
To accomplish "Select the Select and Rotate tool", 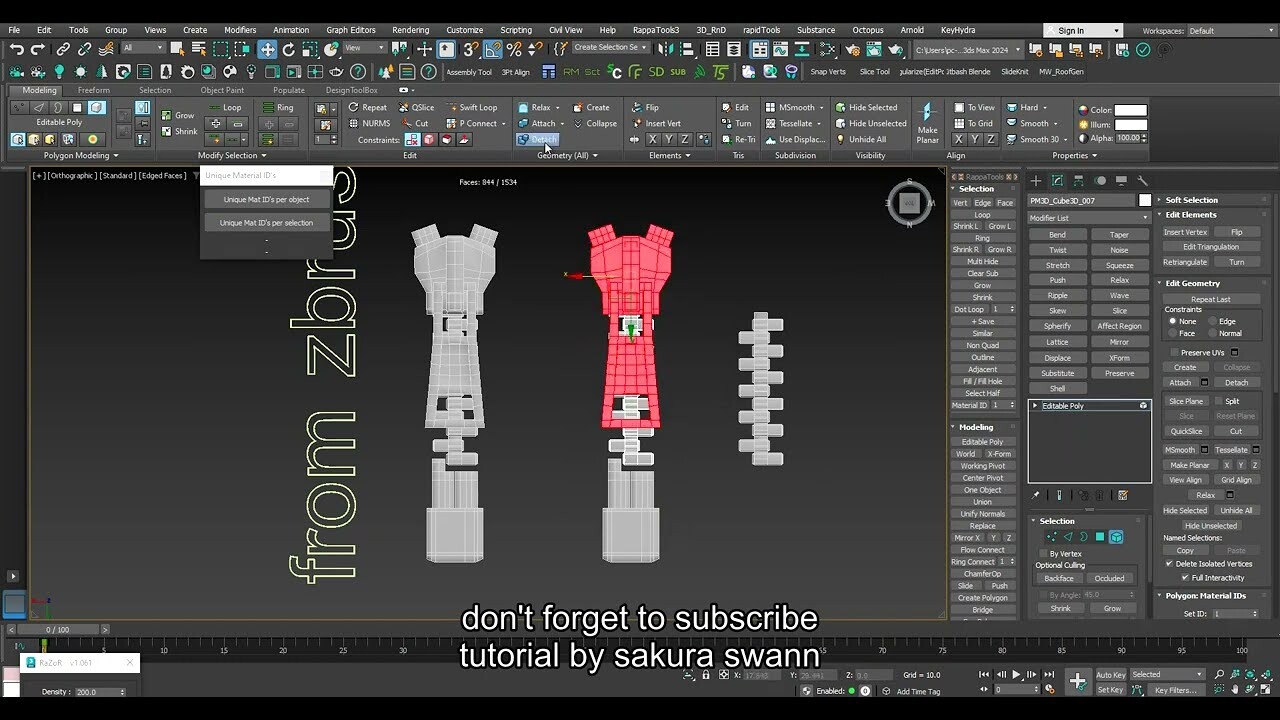I will pyautogui.click(x=288, y=48).
